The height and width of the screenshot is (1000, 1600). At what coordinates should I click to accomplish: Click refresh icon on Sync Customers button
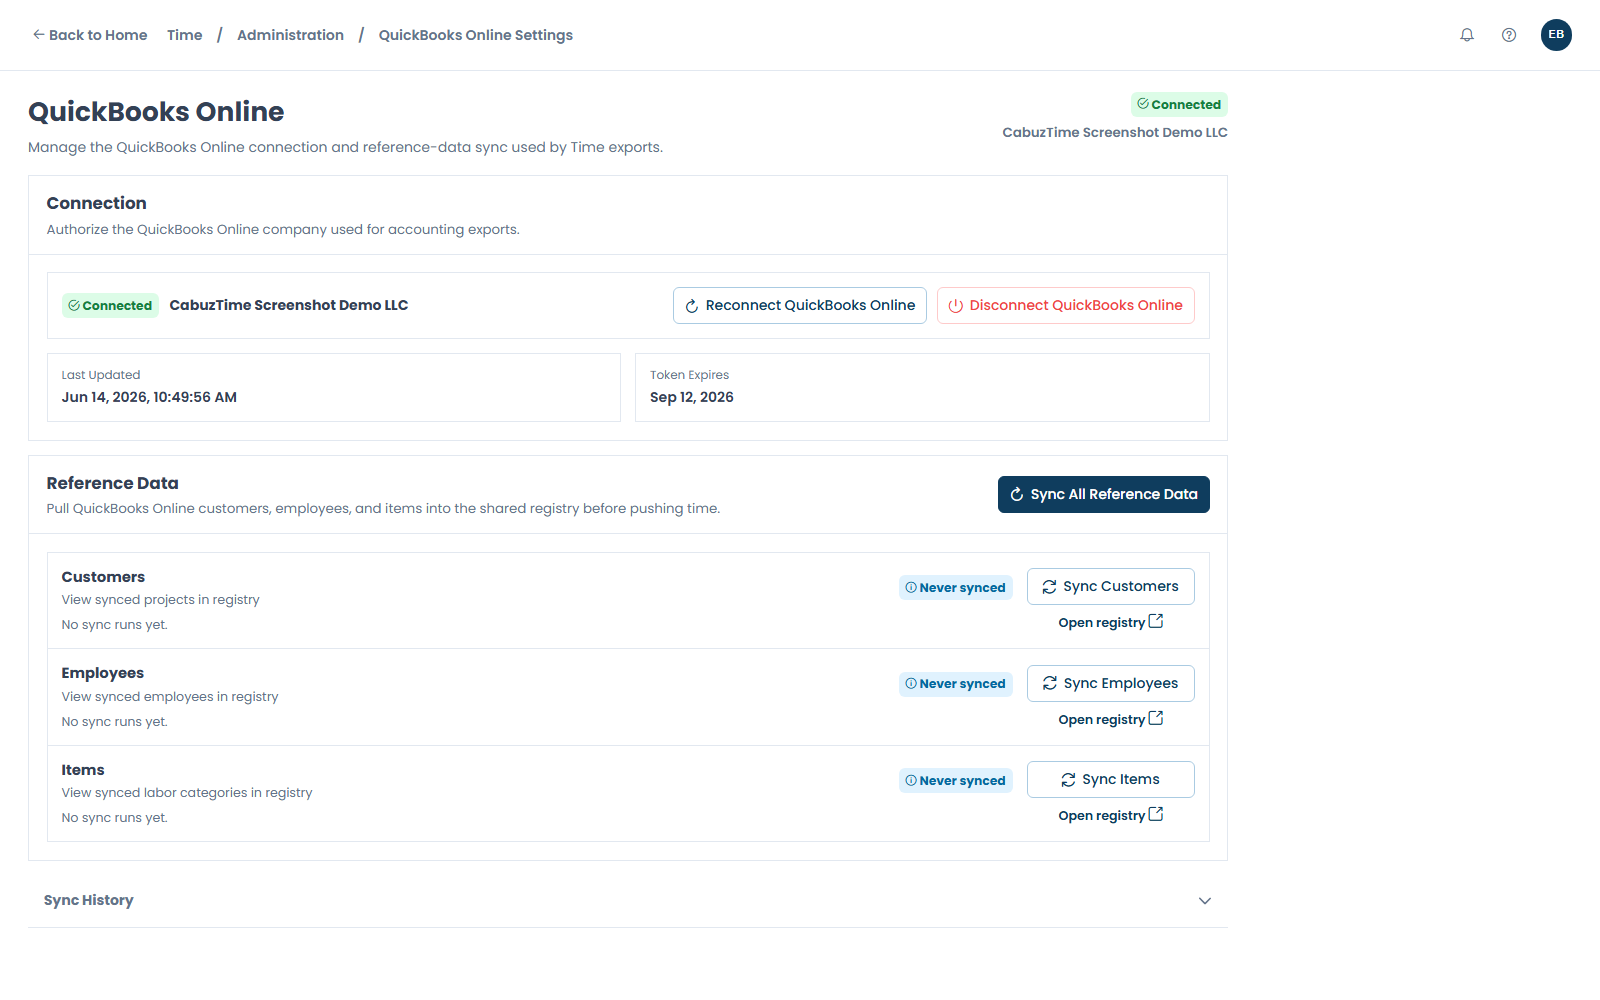[1050, 587]
